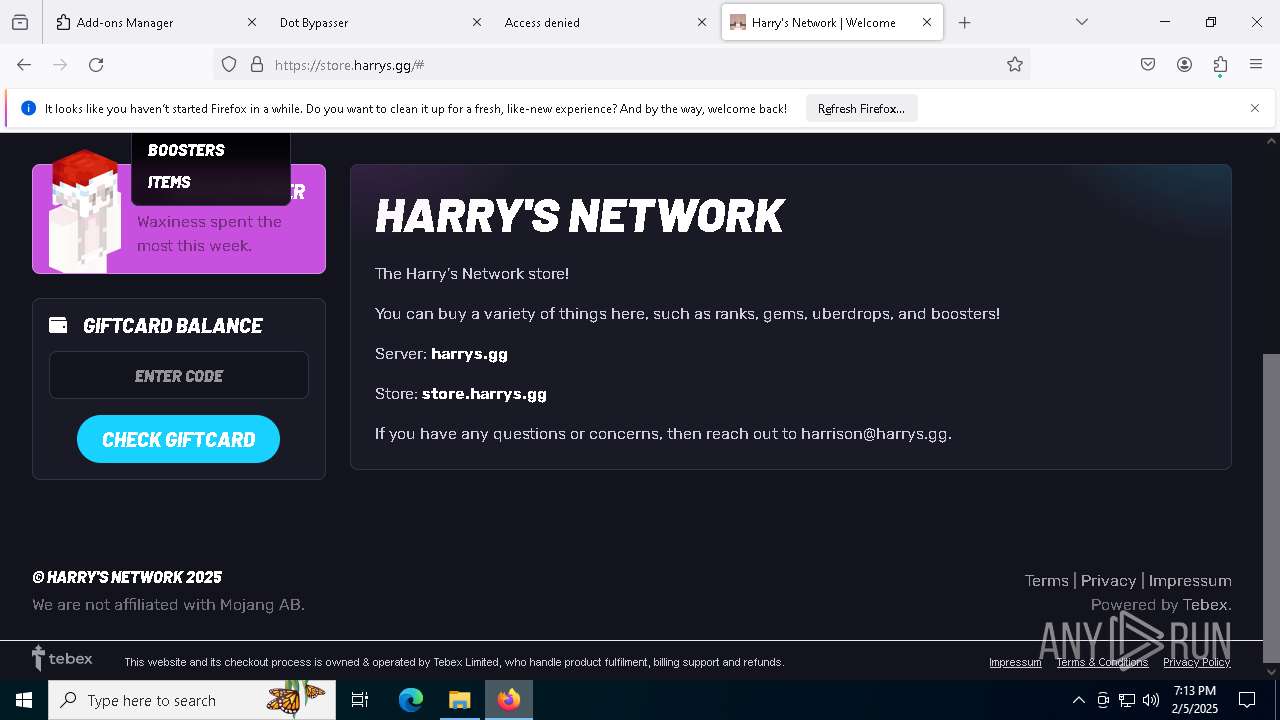Click the taskbar clock 7:13 PM

(x=1195, y=700)
